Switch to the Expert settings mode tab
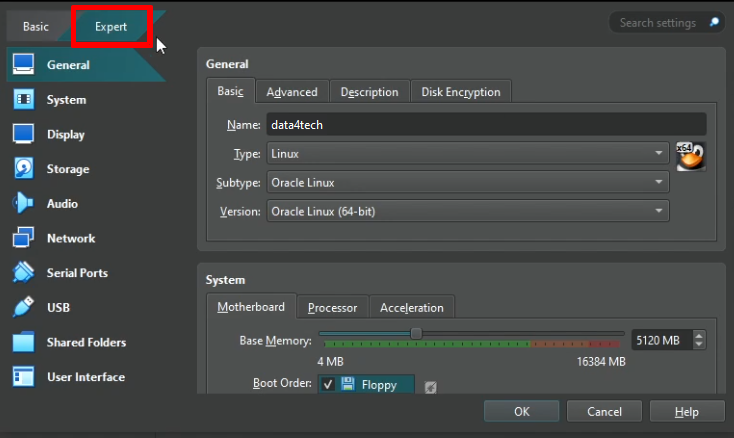 [111, 27]
